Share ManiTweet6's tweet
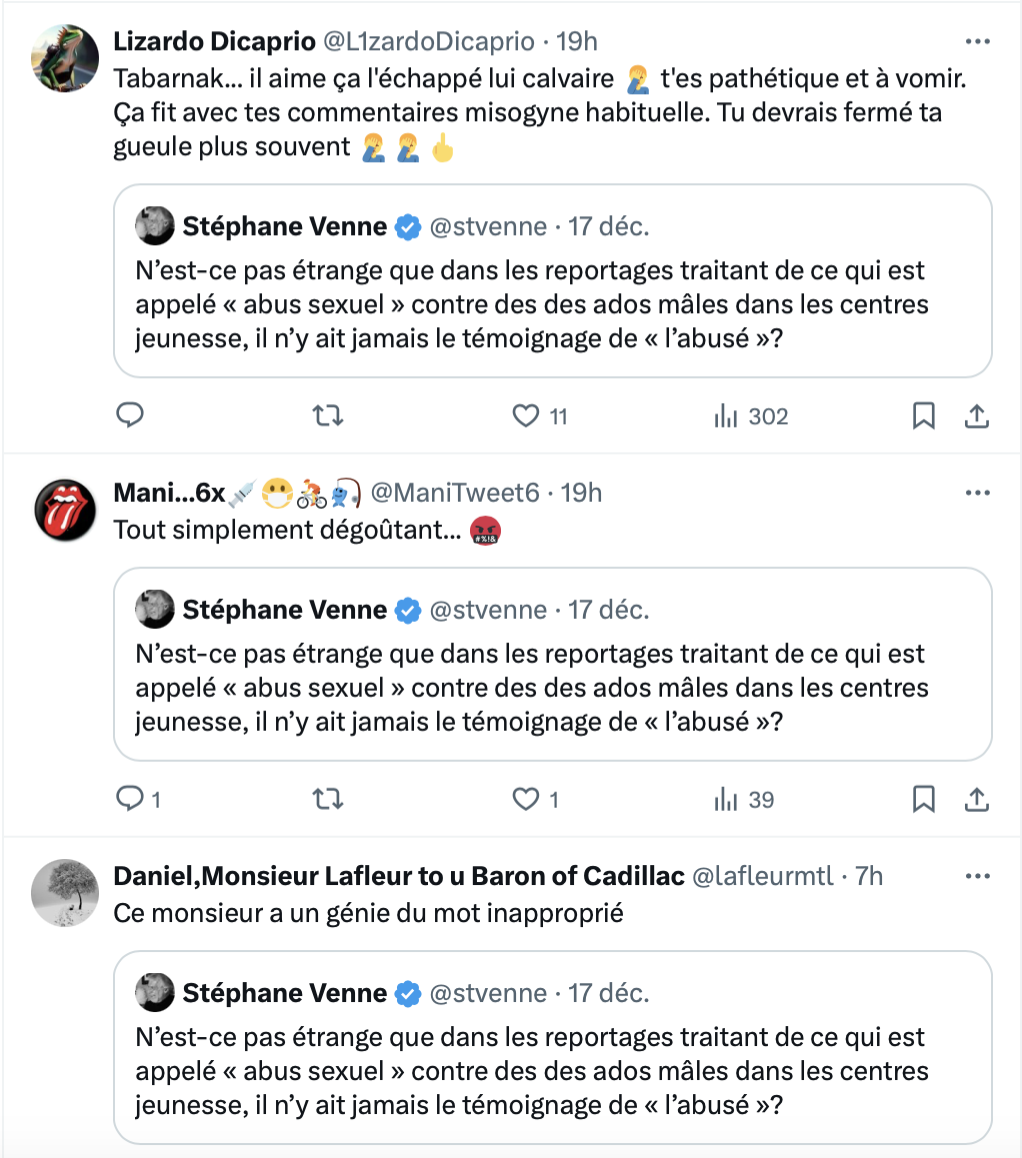The image size is (1022, 1158). [976, 798]
